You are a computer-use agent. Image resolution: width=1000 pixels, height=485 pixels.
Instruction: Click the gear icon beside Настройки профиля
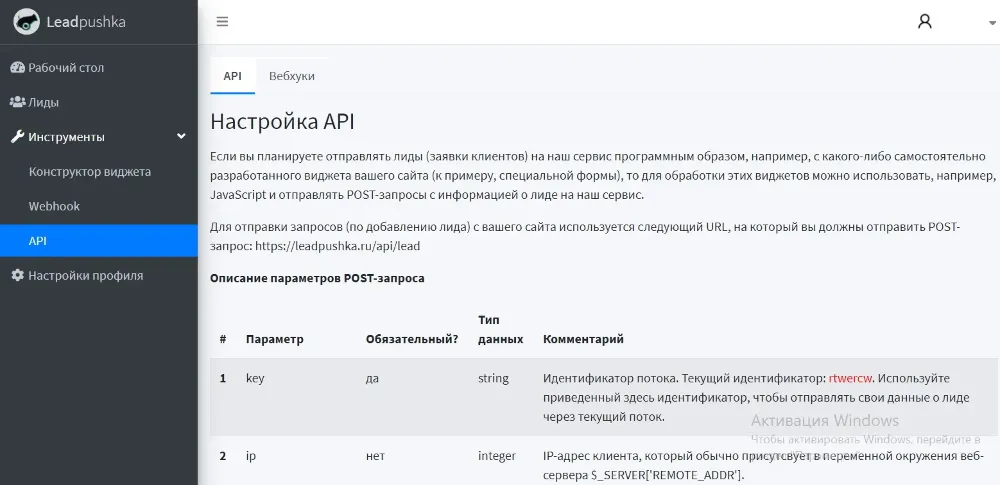tap(17, 276)
